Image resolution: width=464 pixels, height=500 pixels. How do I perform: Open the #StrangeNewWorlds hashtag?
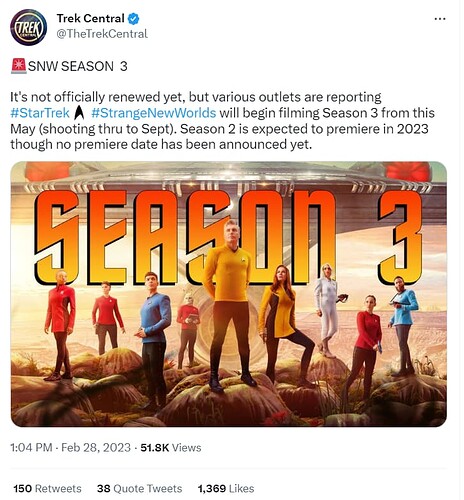(154, 113)
